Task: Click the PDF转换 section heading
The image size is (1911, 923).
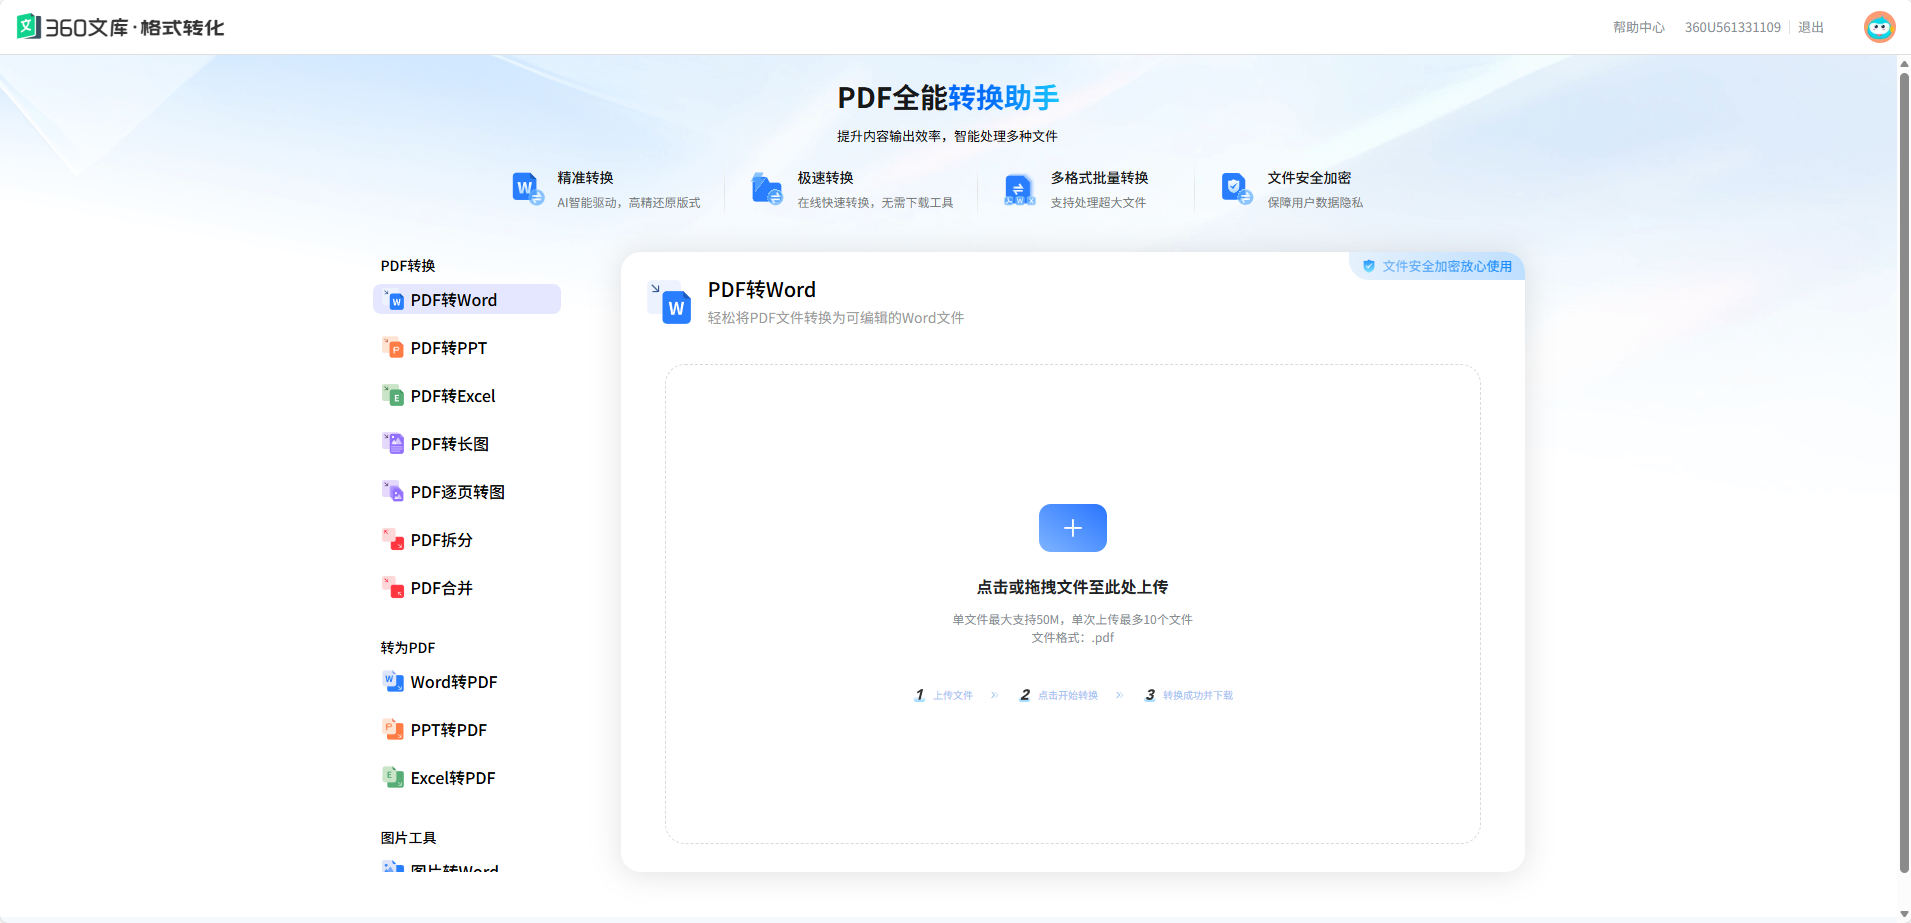Action: tap(408, 266)
